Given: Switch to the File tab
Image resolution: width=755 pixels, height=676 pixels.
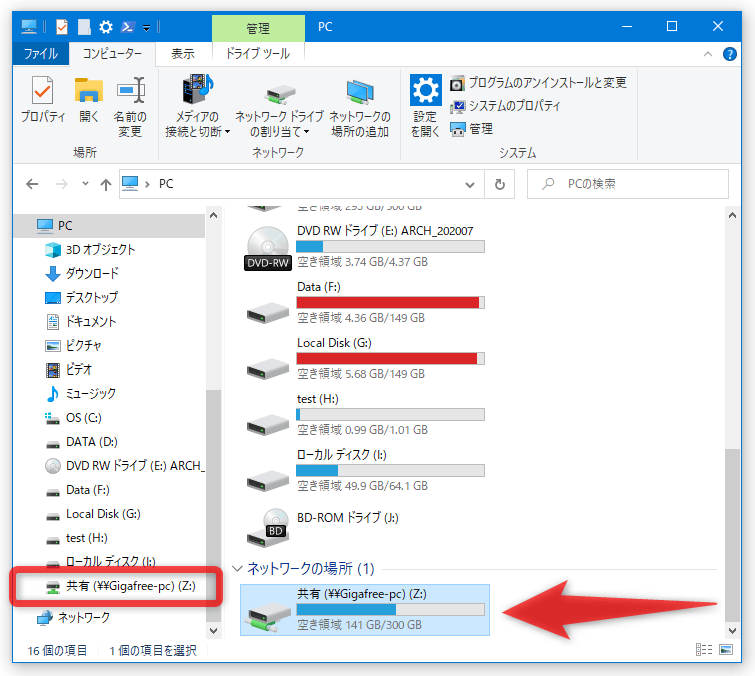Looking at the screenshot, I should point(41,53).
